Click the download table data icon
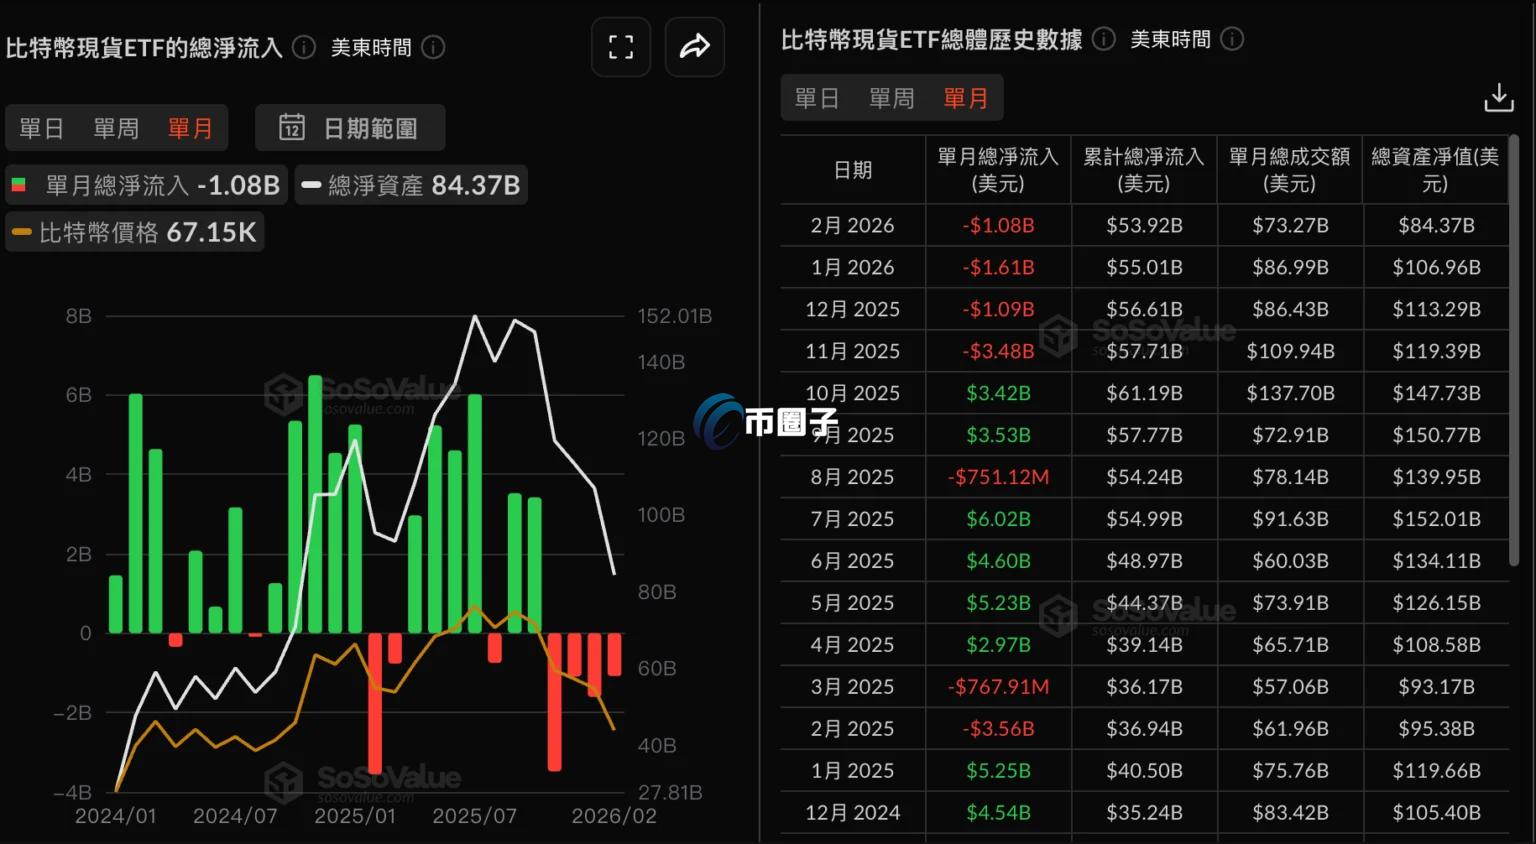The width and height of the screenshot is (1536, 844). coord(1498,98)
